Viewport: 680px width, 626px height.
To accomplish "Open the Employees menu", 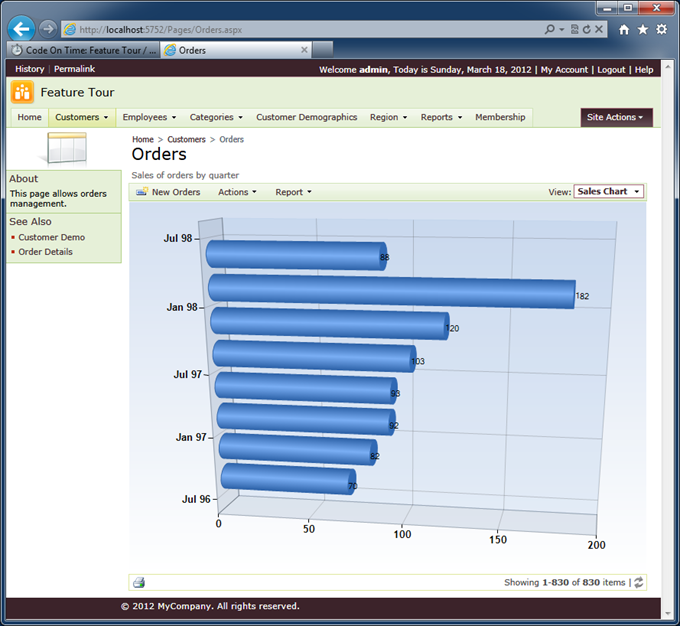I will [149, 117].
